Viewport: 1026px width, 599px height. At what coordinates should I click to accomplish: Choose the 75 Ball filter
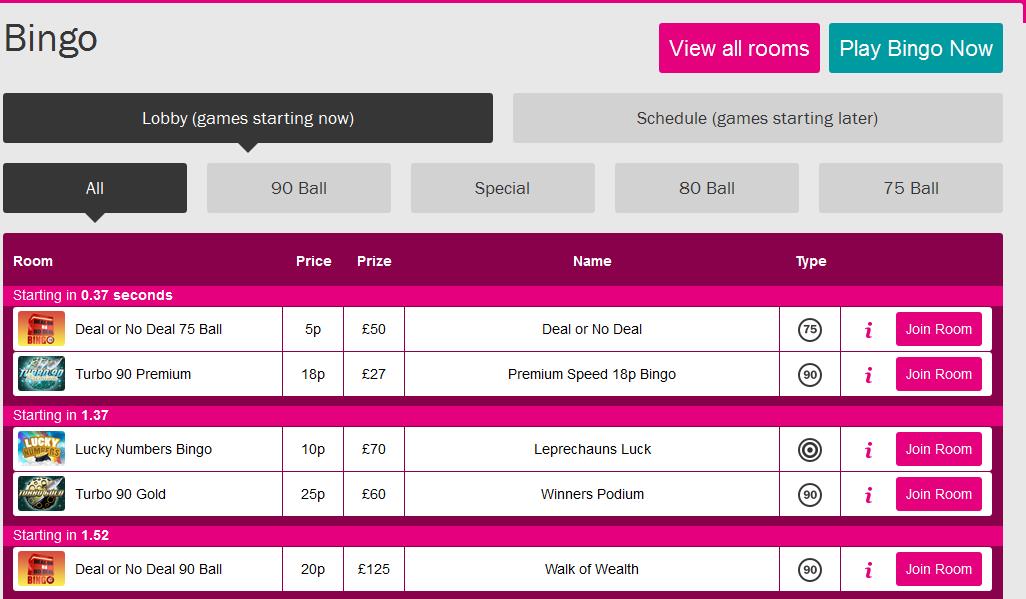[911, 188]
